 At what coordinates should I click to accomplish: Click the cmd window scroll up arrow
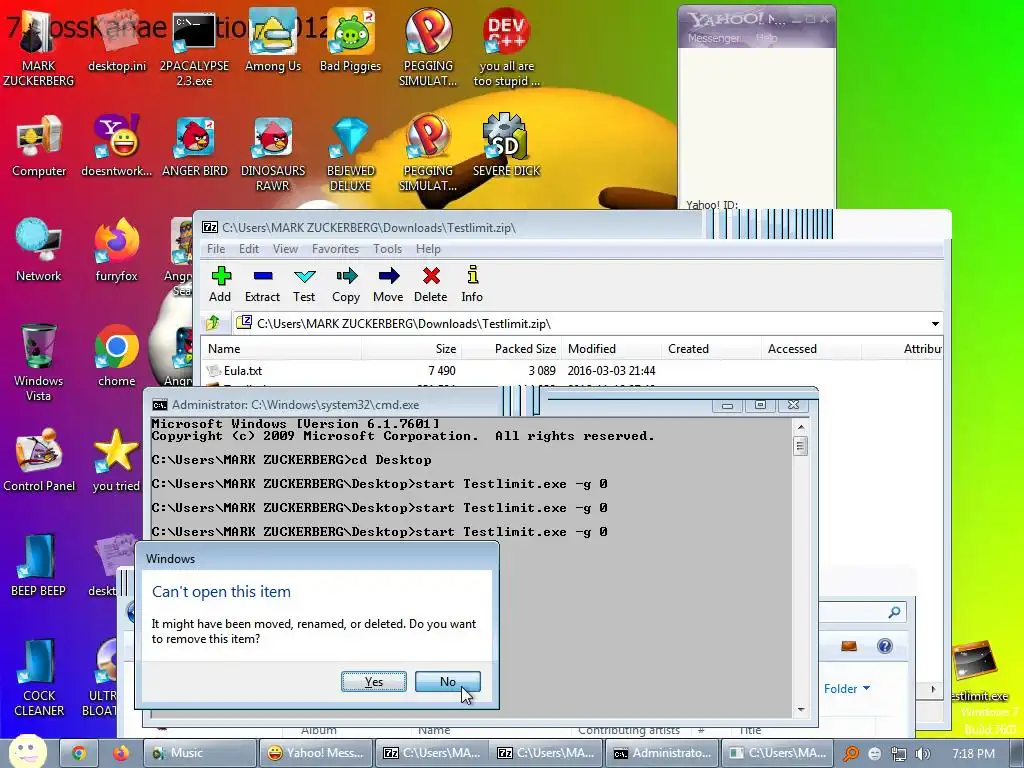(x=801, y=426)
